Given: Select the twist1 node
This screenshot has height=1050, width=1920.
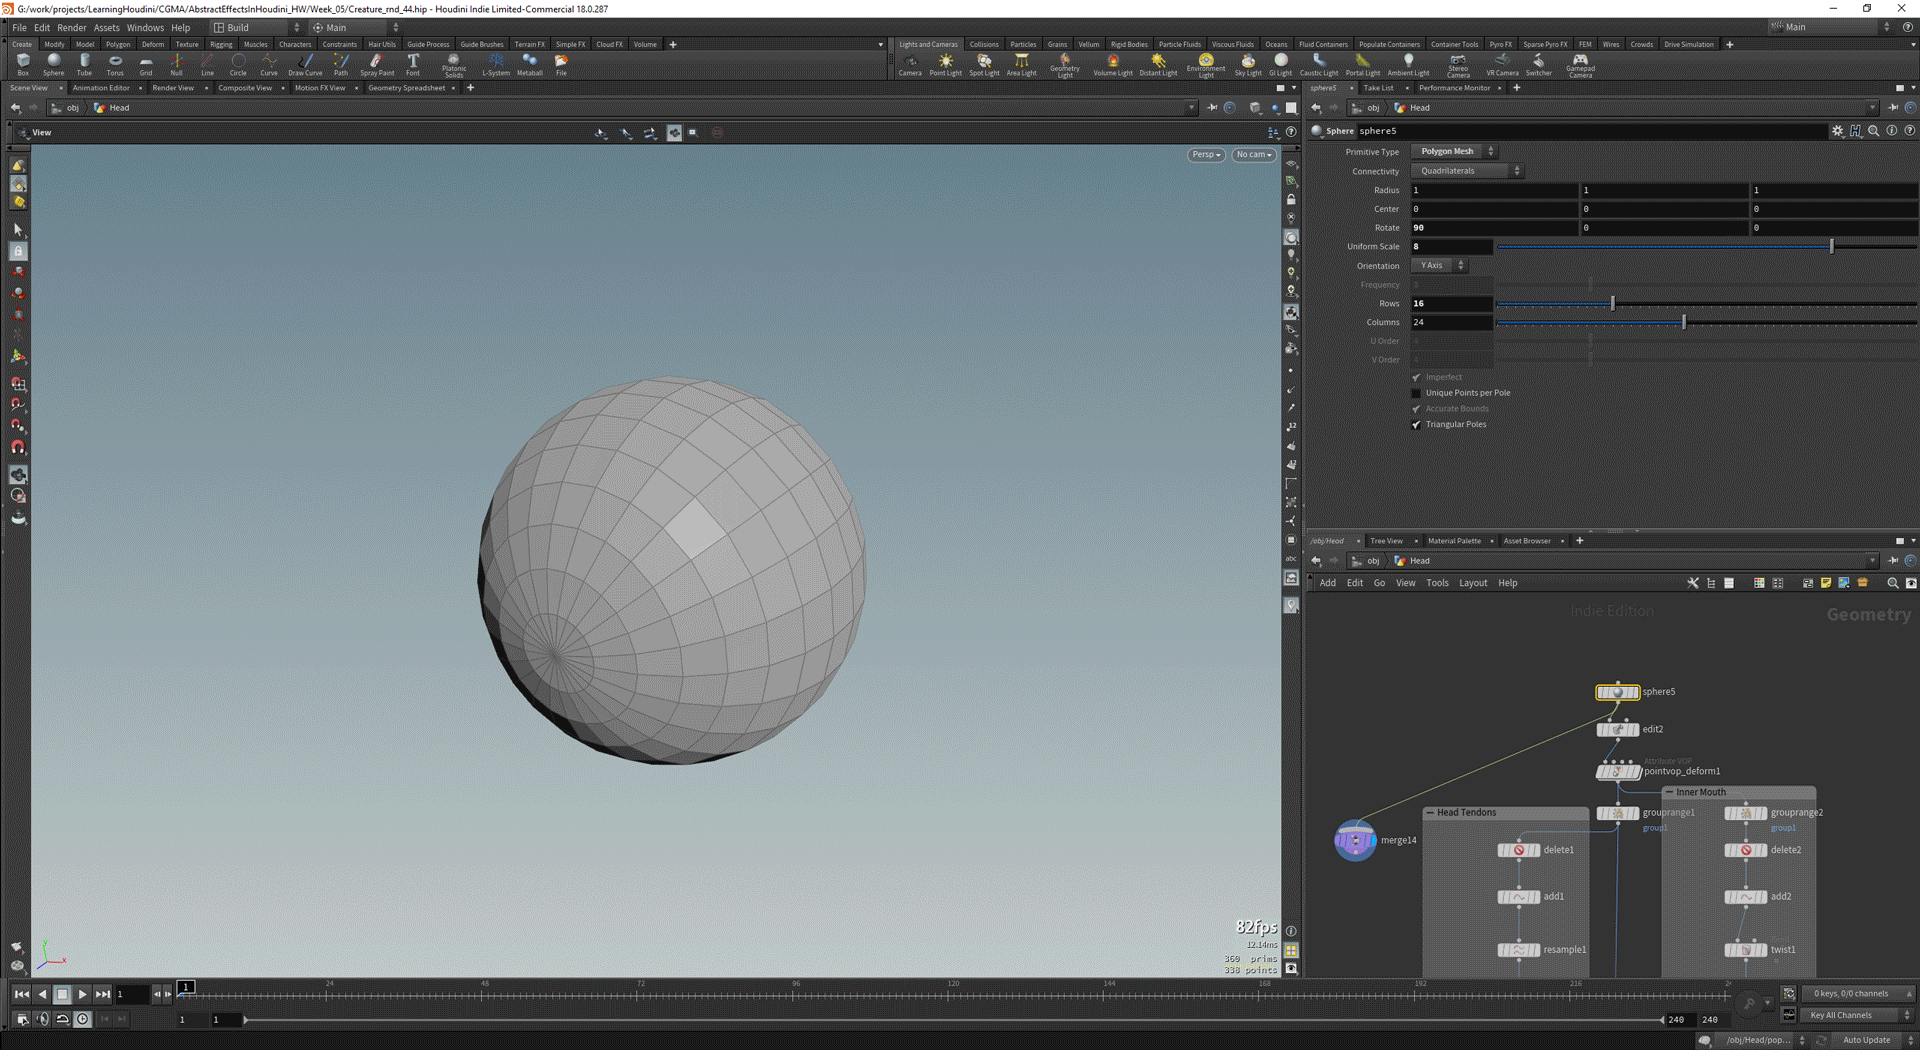Looking at the screenshot, I should point(1745,950).
